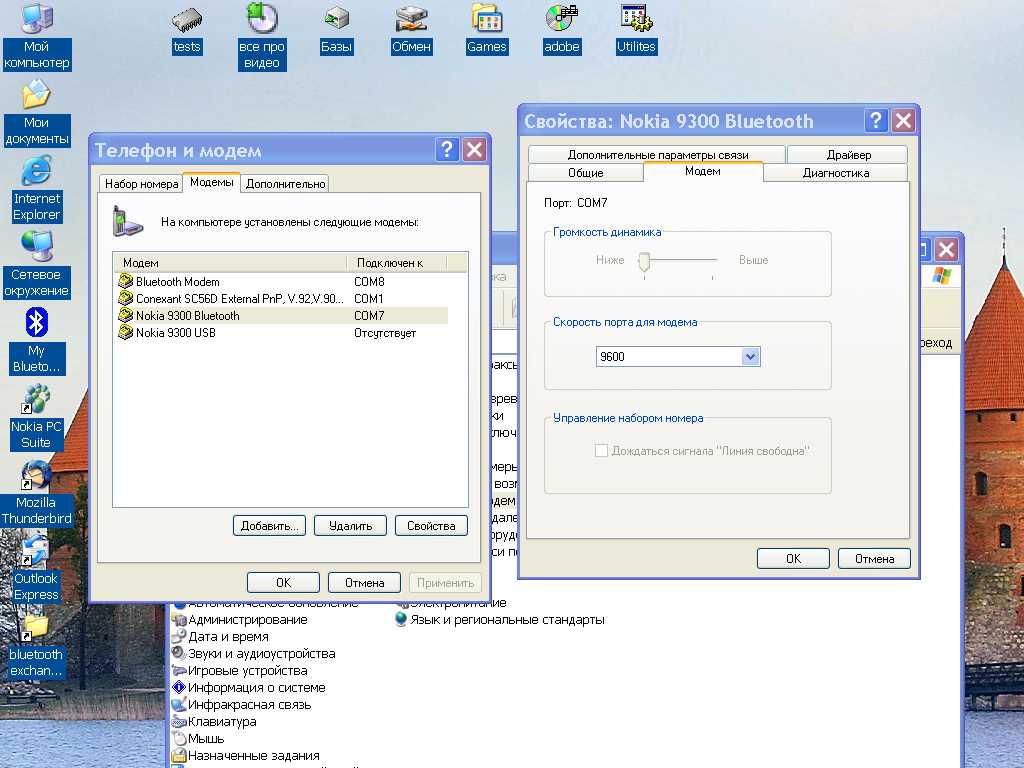Screen dimensions: 1024x768
Task: Click Отмена in Nokia 9300 Bluetooth properties
Action: click(874, 558)
